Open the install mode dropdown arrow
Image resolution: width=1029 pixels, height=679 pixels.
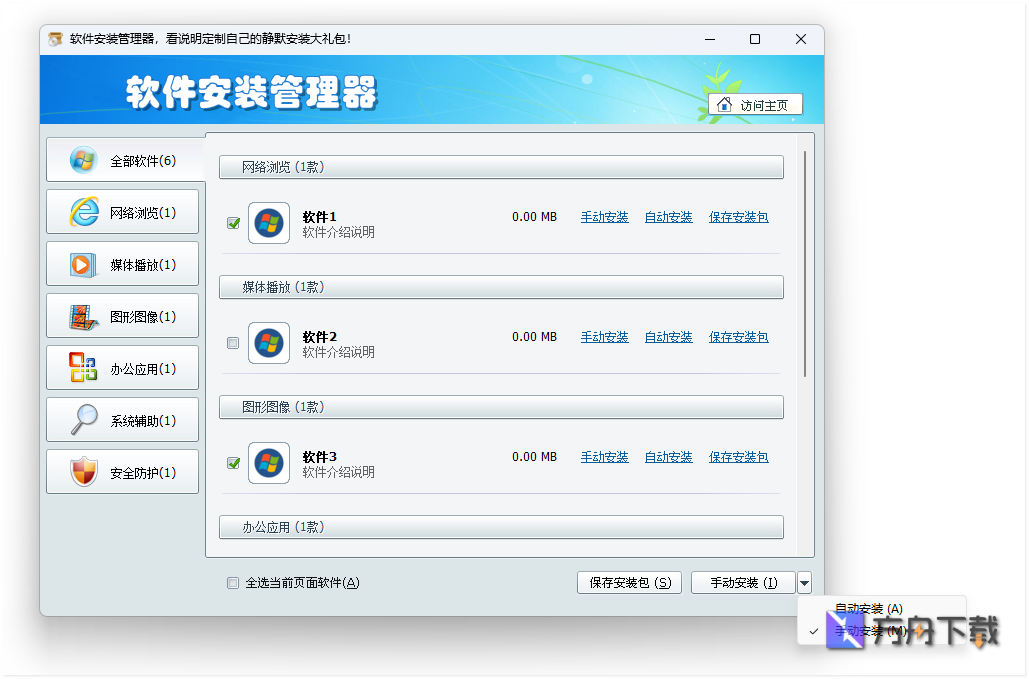click(803, 581)
